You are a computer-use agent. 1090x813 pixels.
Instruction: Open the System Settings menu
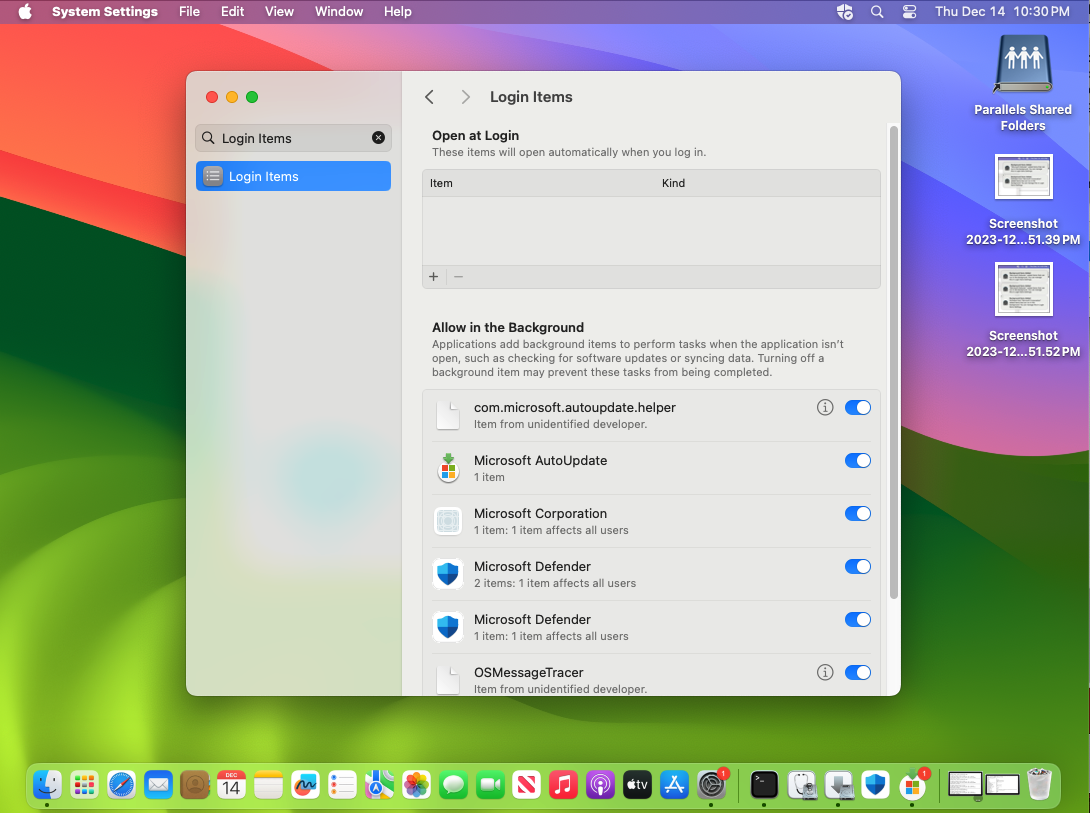(105, 12)
